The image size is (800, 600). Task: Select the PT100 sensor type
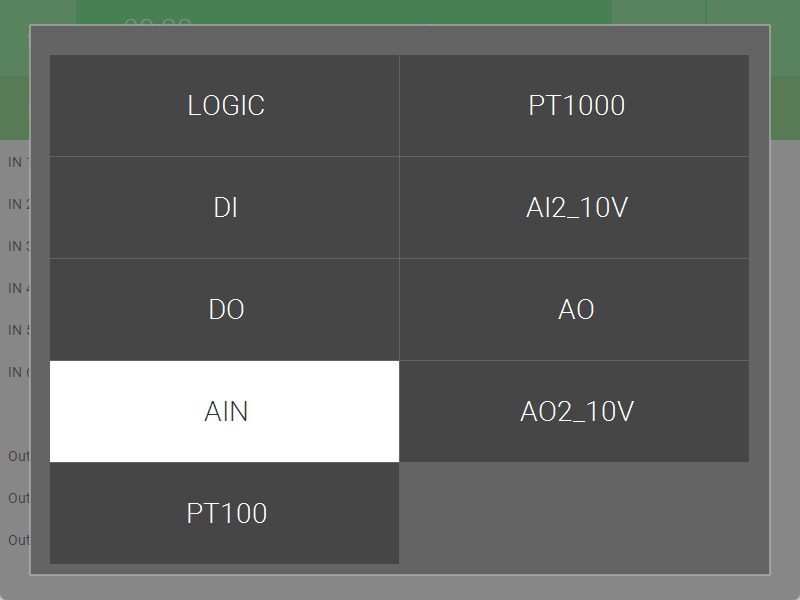(x=225, y=514)
